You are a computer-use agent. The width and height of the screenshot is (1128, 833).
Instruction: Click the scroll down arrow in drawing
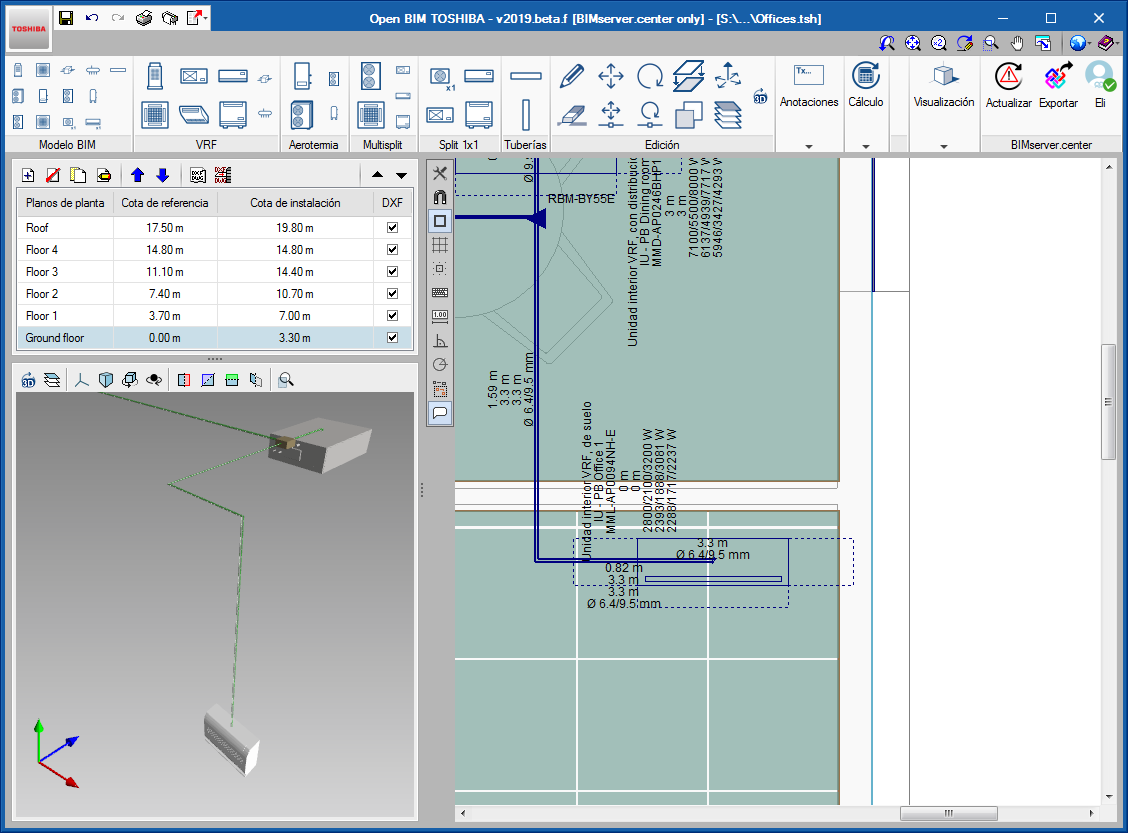(1108, 796)
